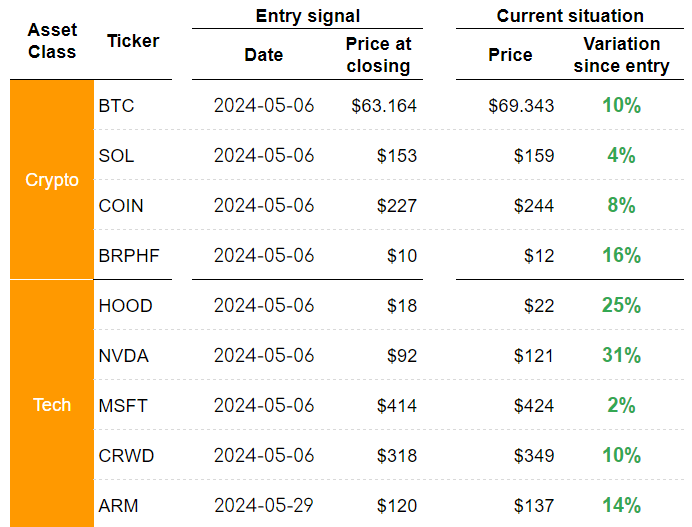Screen dimensions: 692x527
Task: Click the orange Tech asset class cell
Action: [51, 404]
